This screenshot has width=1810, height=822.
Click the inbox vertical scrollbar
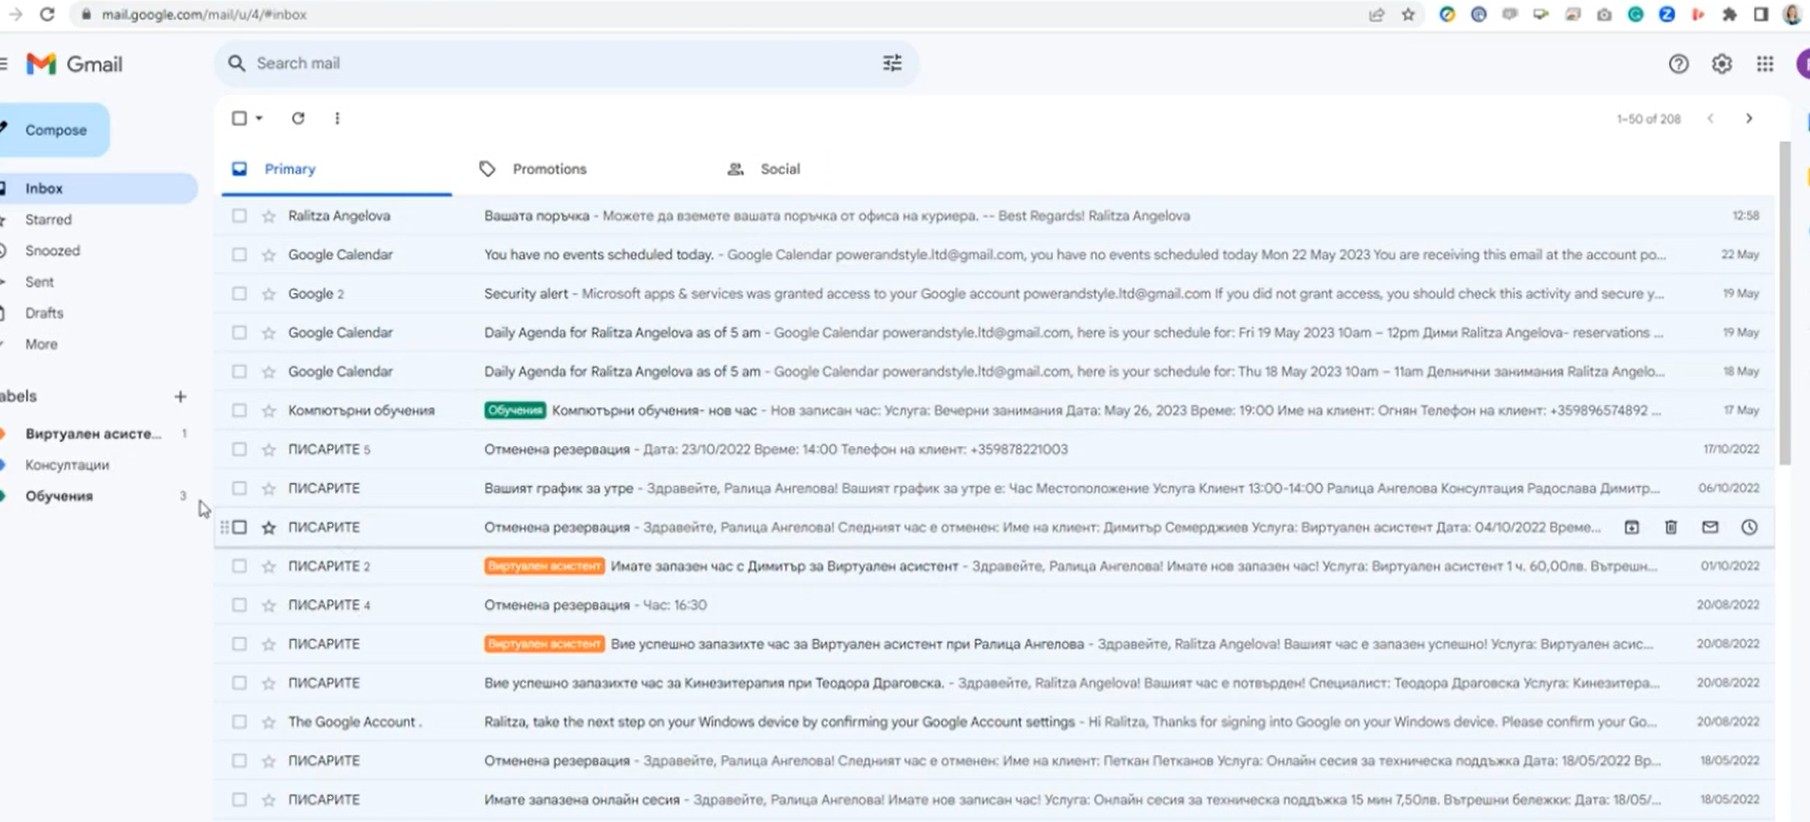[1785, 305]
